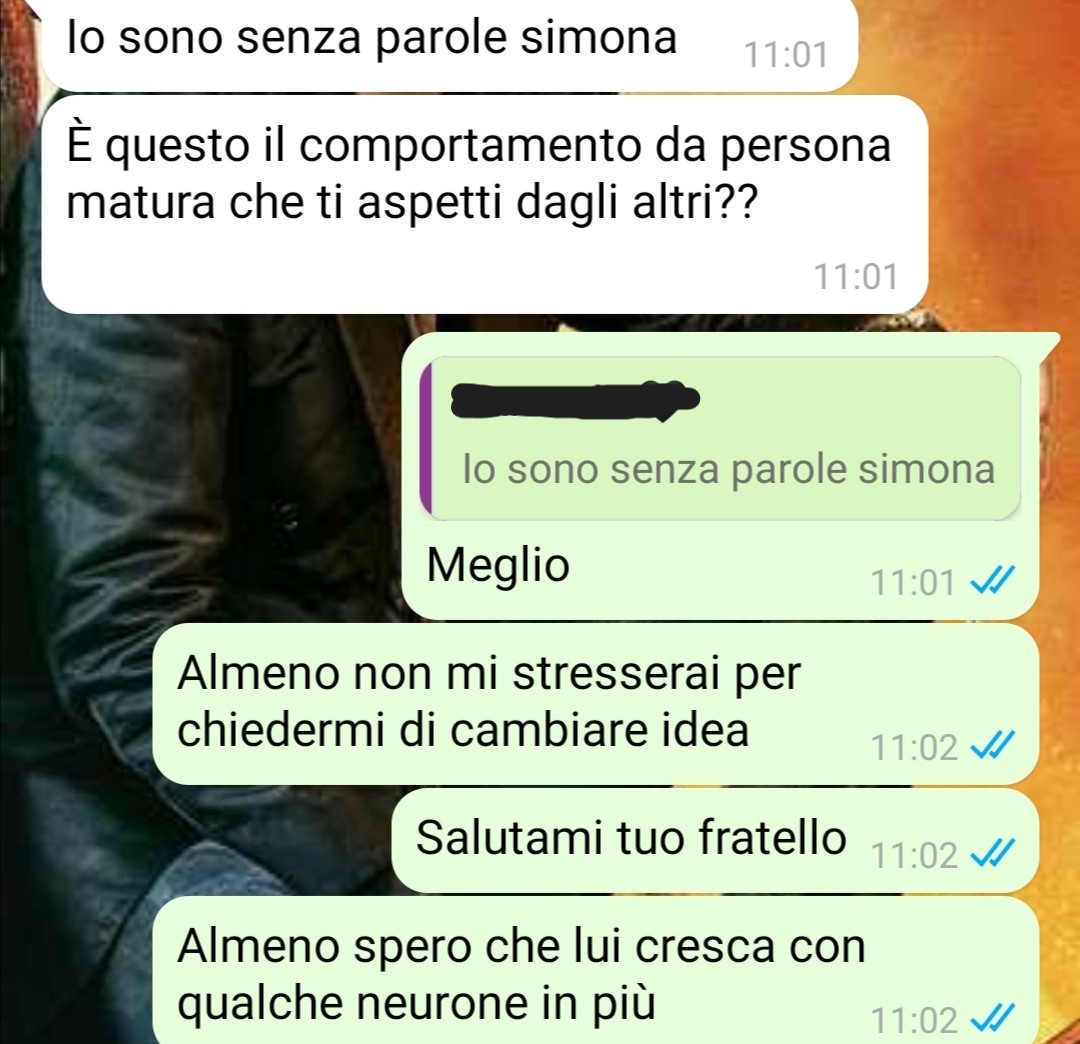The width and height of the screenshot is (1080, 1044).
Task: Tap 11:01 timestamp beside "Meglio"
Action: coord(913,583)
